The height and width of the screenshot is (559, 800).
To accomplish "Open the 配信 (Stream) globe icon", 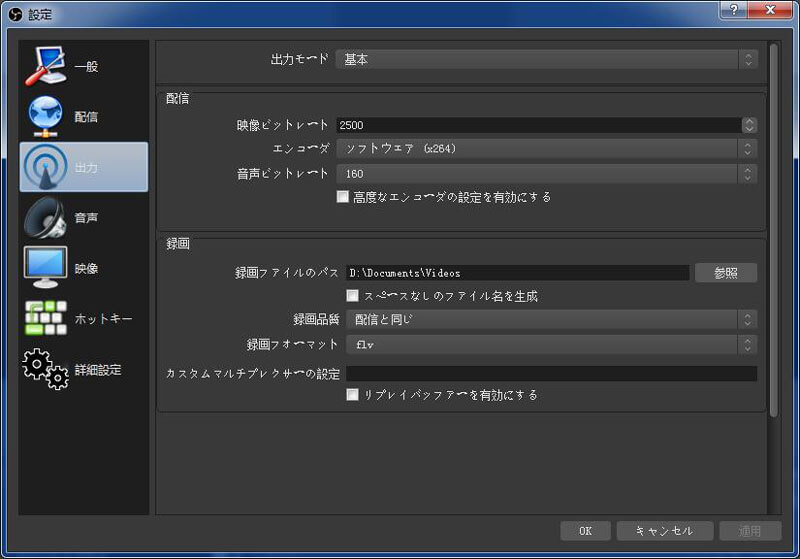I will (x=45, y=116).
